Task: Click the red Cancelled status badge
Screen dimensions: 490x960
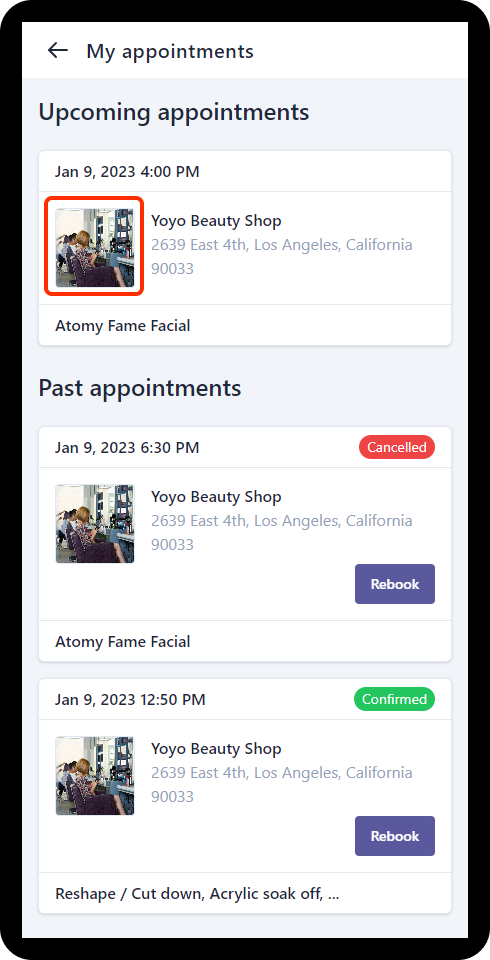Action: 397,447
